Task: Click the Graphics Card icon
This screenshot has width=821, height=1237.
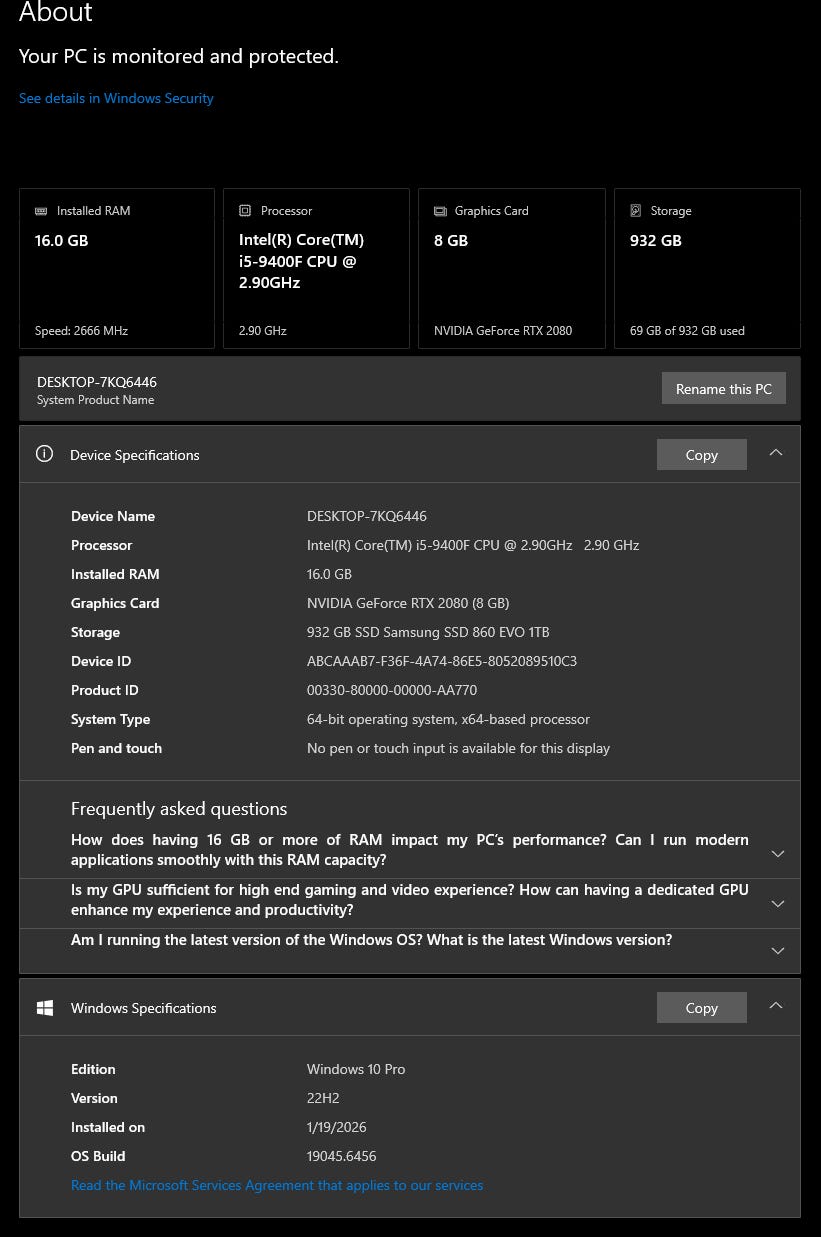Action: (440, 211)
